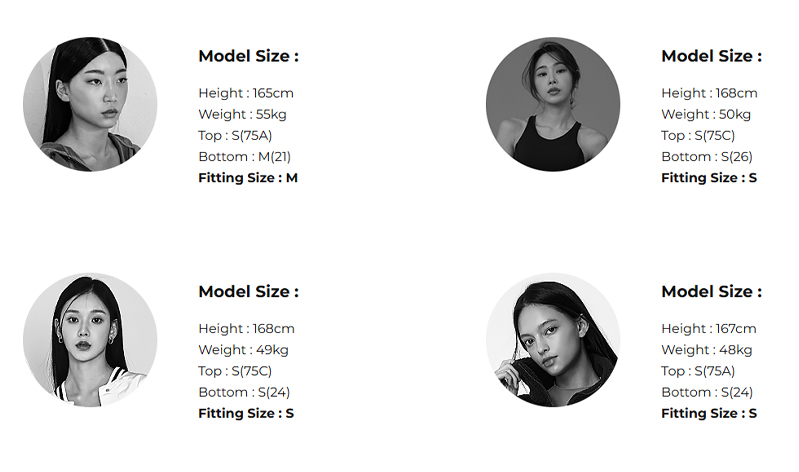
Task: Select the 'Bottom : M(21)' text
Action: click(x=244, y=156)
